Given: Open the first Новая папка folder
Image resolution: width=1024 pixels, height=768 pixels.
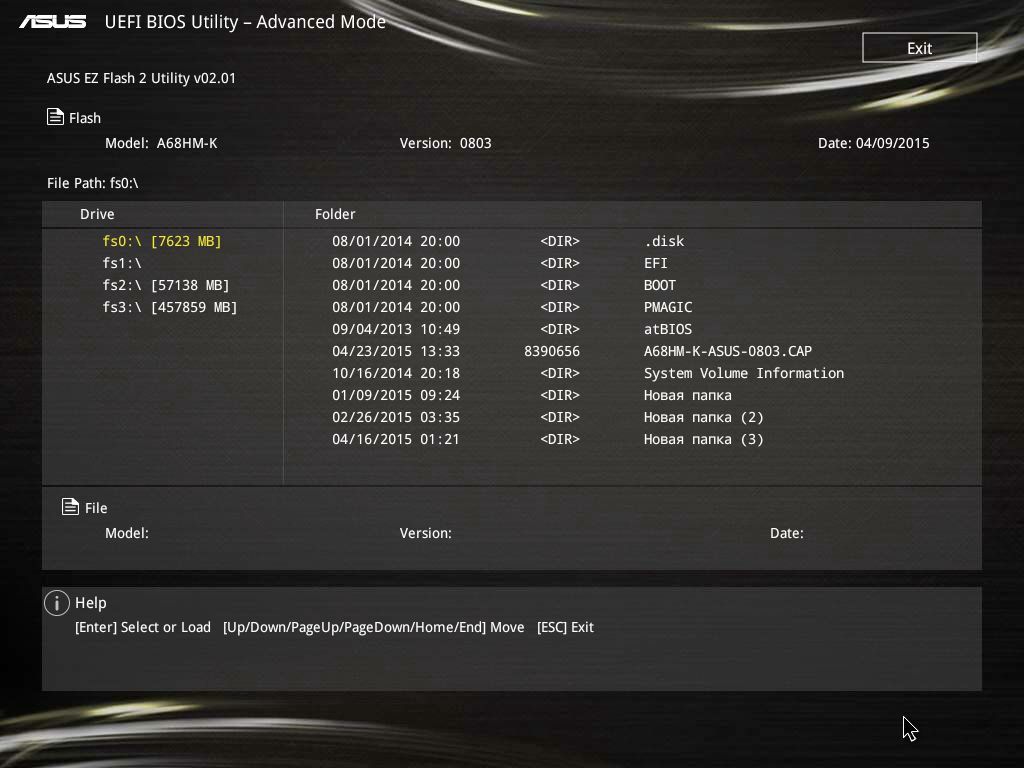Looking at the screenshot, I should (688, 395).
